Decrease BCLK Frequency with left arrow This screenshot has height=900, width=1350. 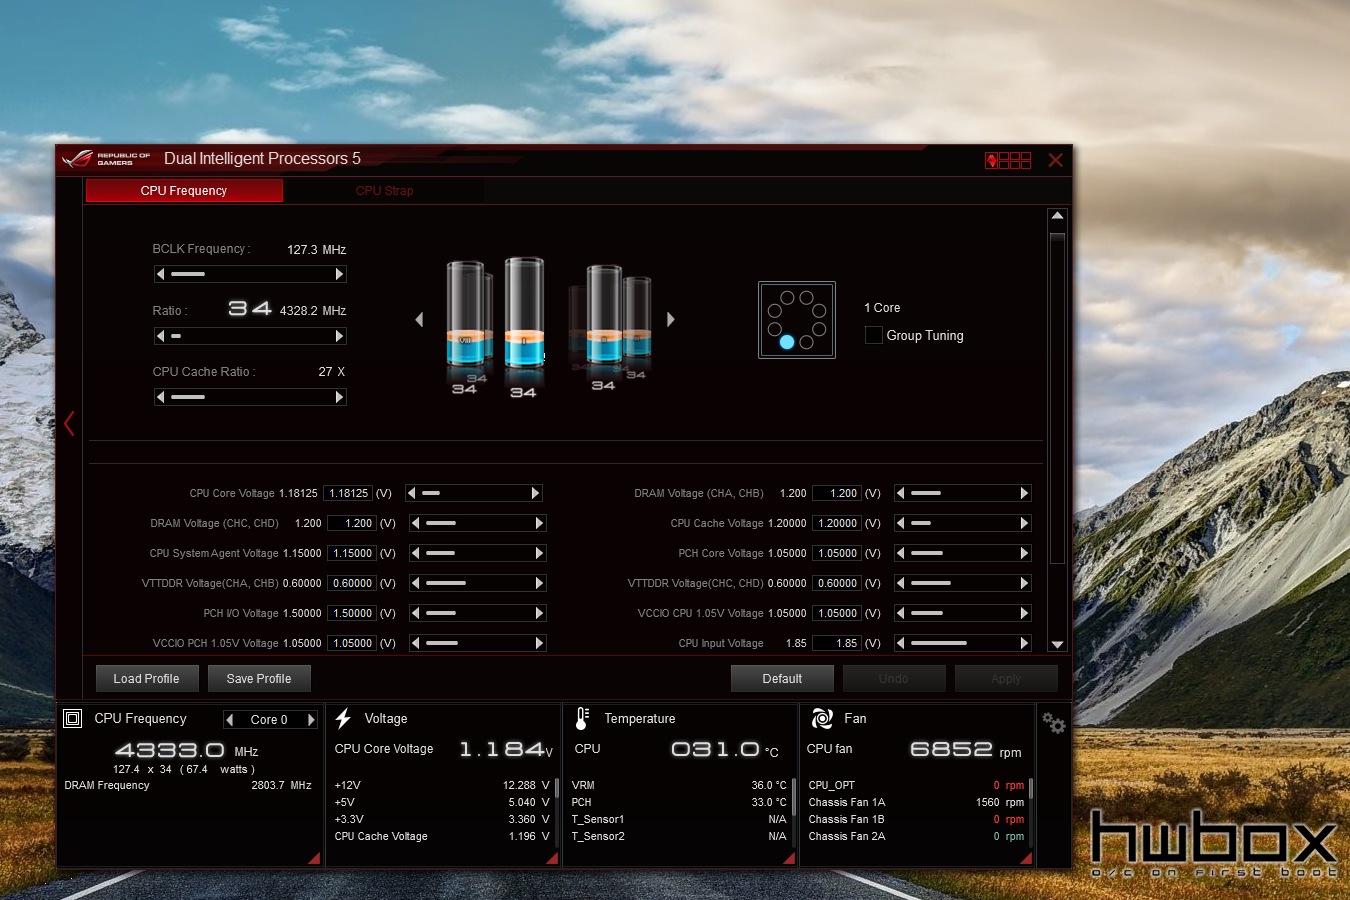(x=160, y=274)
